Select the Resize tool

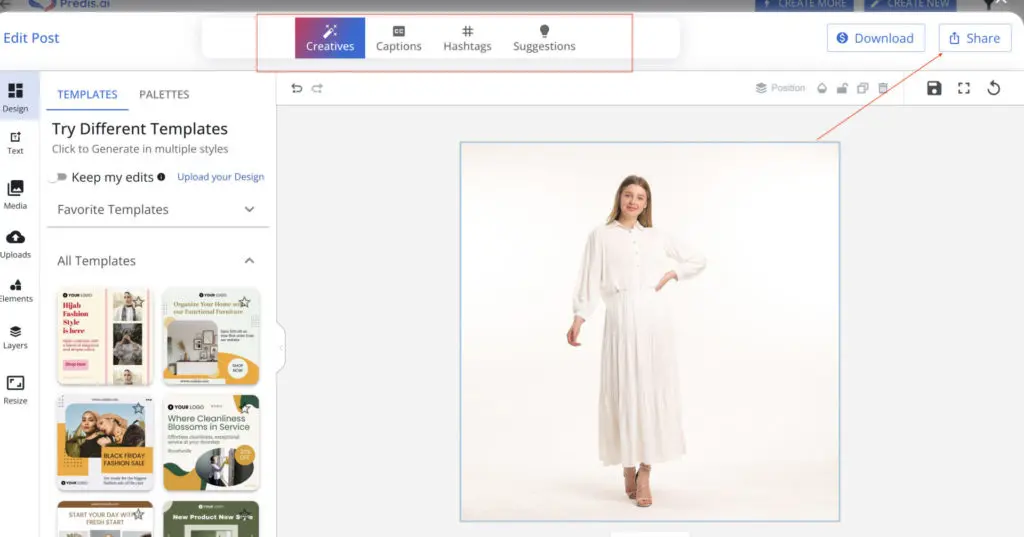[x=15, y=390]
